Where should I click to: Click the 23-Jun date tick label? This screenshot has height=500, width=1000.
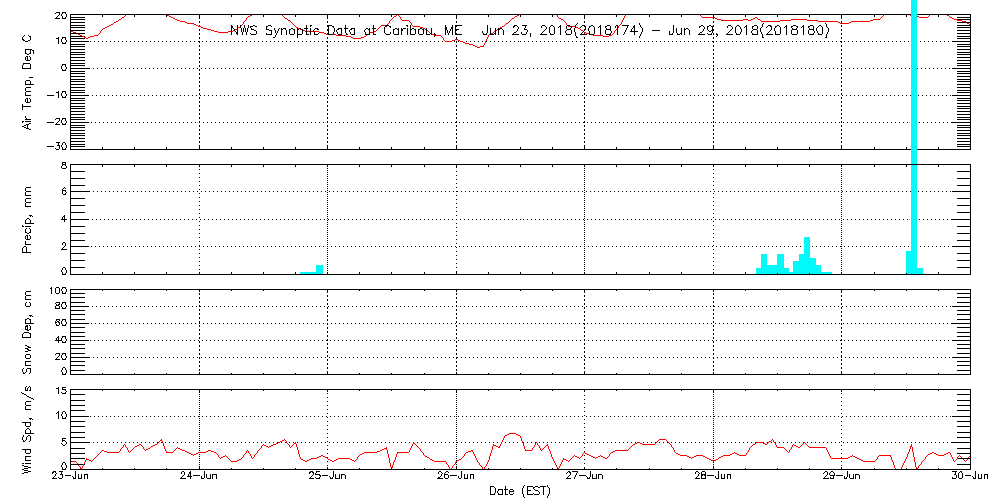[71, 477]
